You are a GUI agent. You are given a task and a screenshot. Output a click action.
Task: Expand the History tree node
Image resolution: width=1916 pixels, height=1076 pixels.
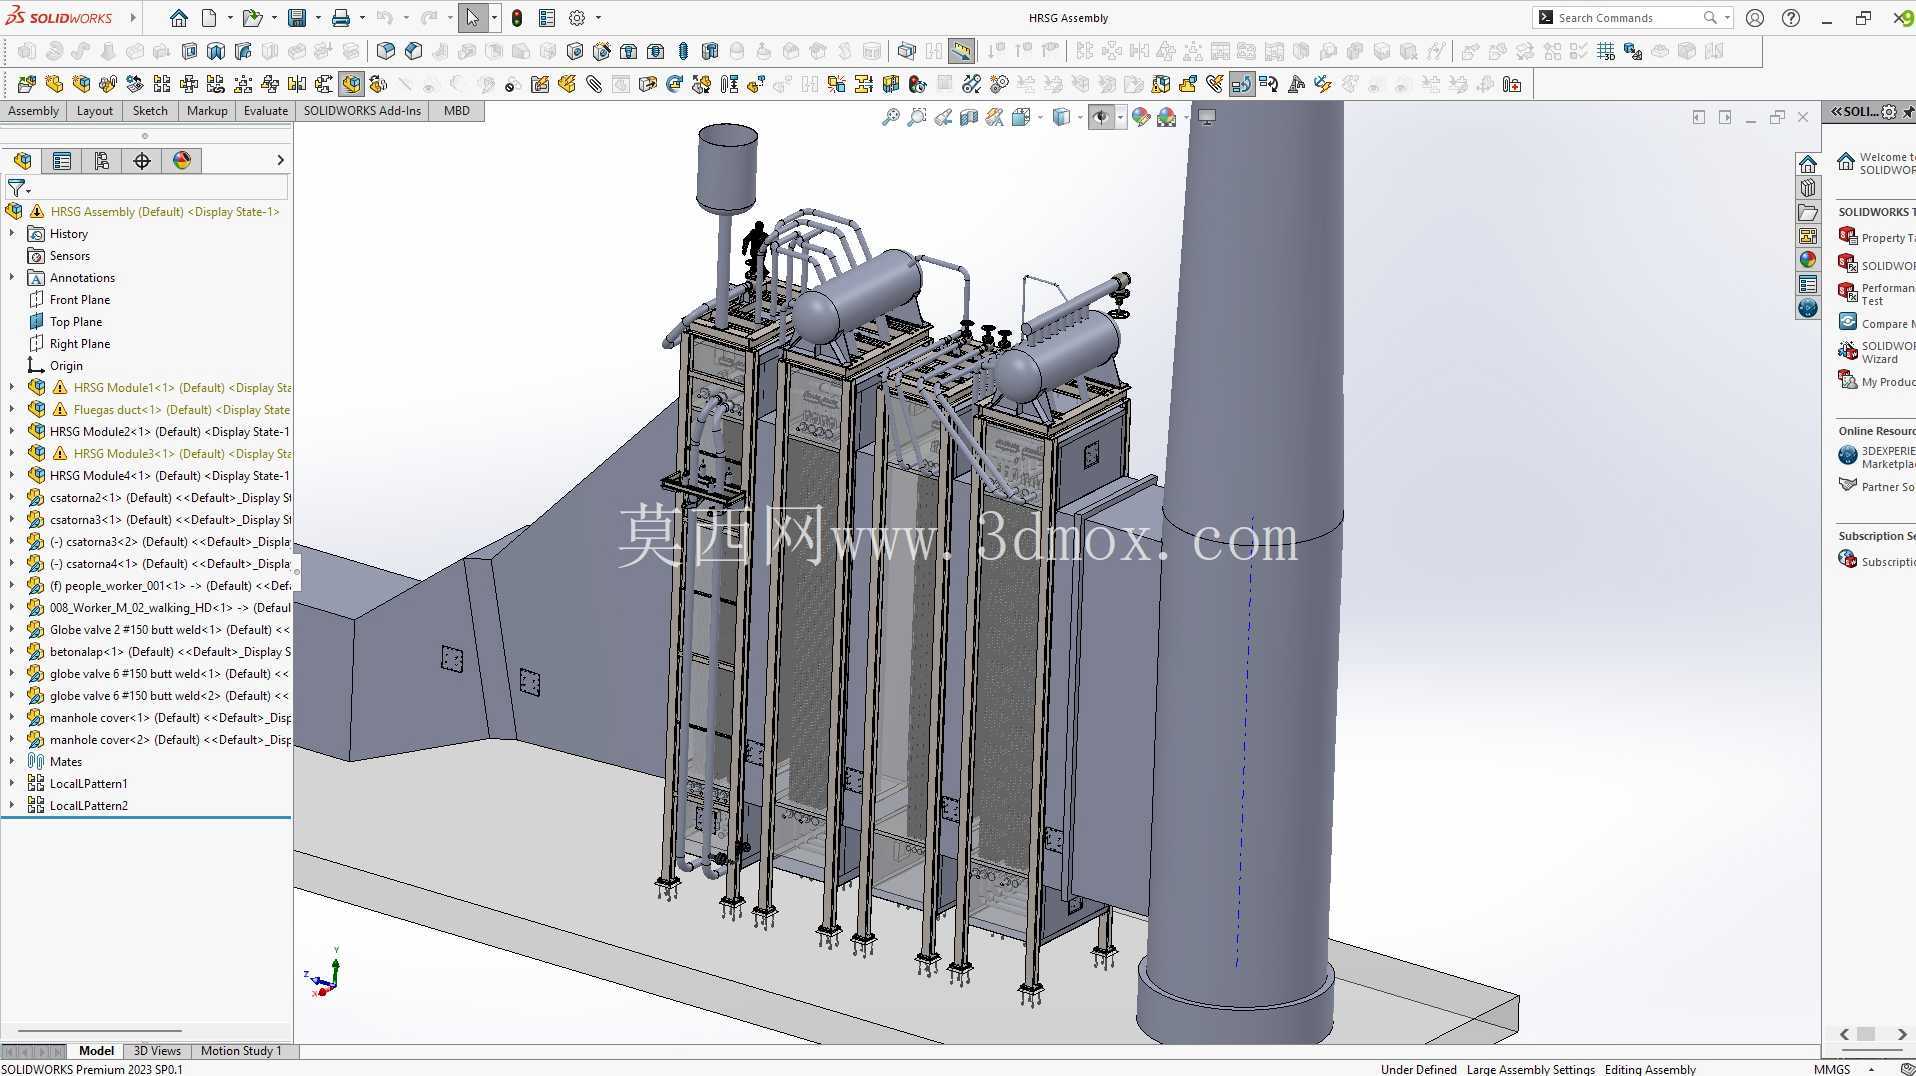pos(12,233)
